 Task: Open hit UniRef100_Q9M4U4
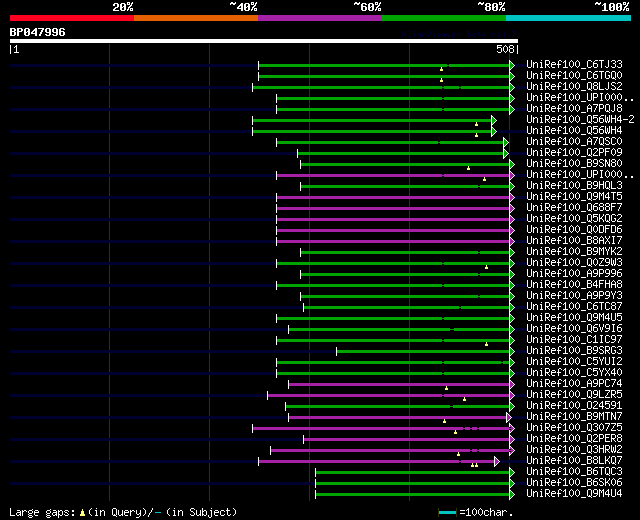pyautogui.click(x=574, y=494)
